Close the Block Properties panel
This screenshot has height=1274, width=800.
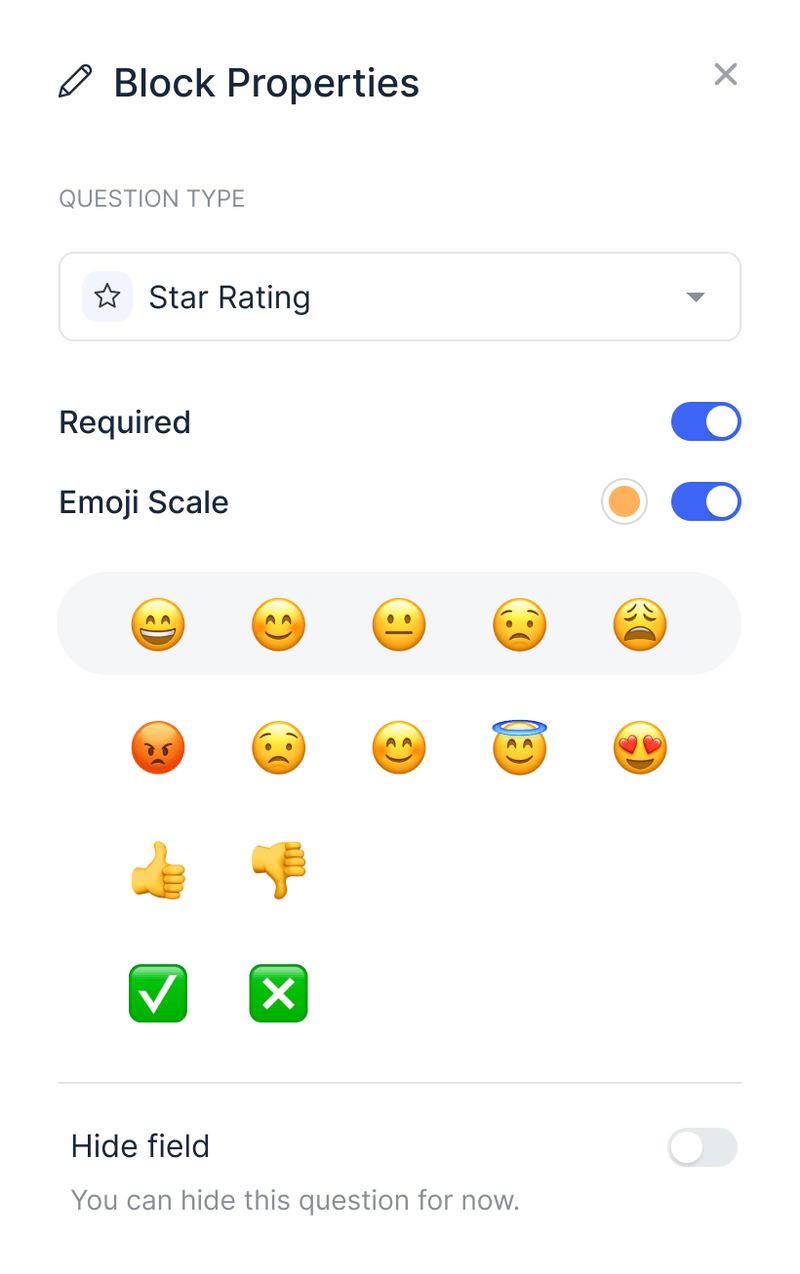tap(725, 74)
